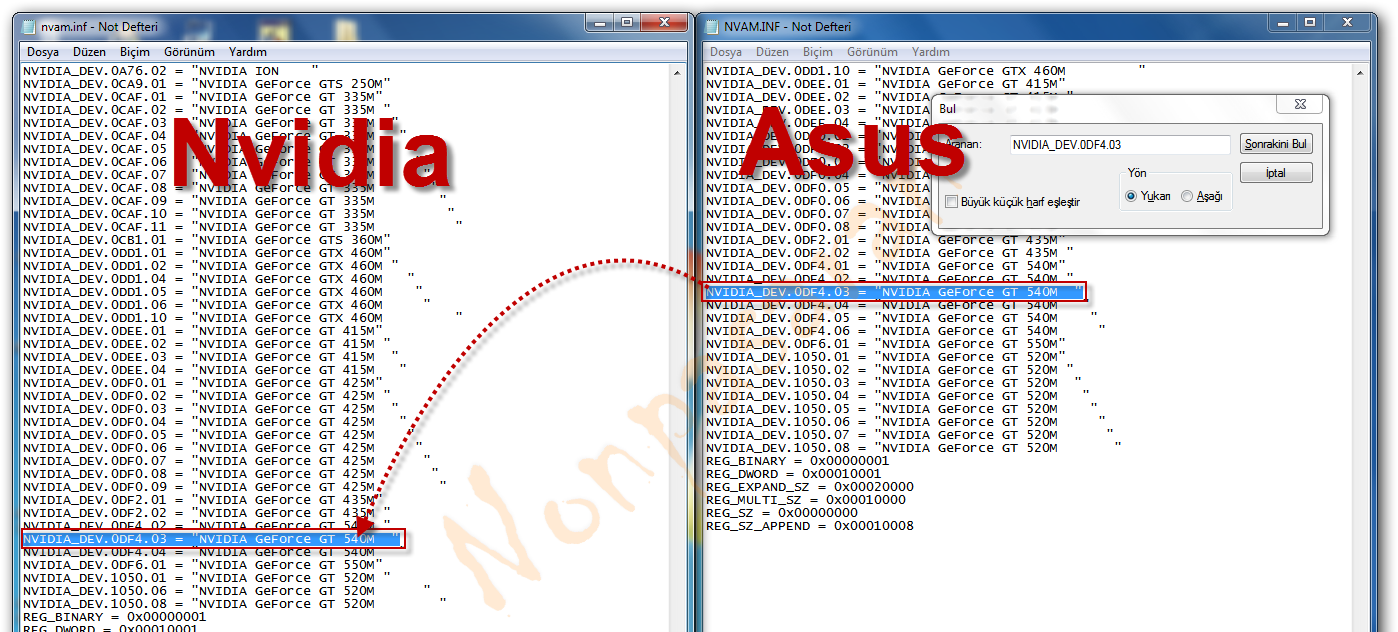Click NVIDIA_DEV.0DF6.01 line in right window

[885, 344]
